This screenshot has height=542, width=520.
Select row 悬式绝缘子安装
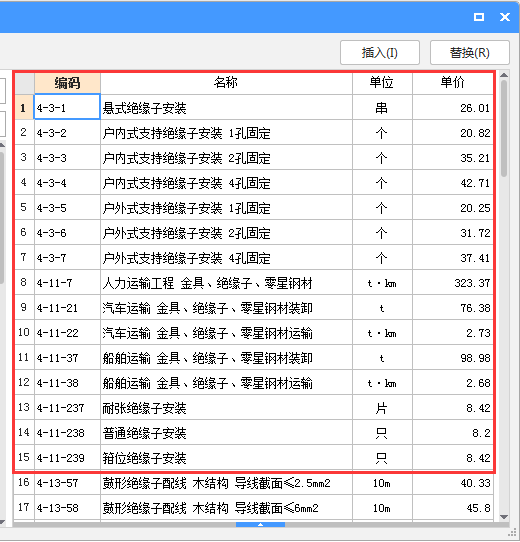(254, 107)
